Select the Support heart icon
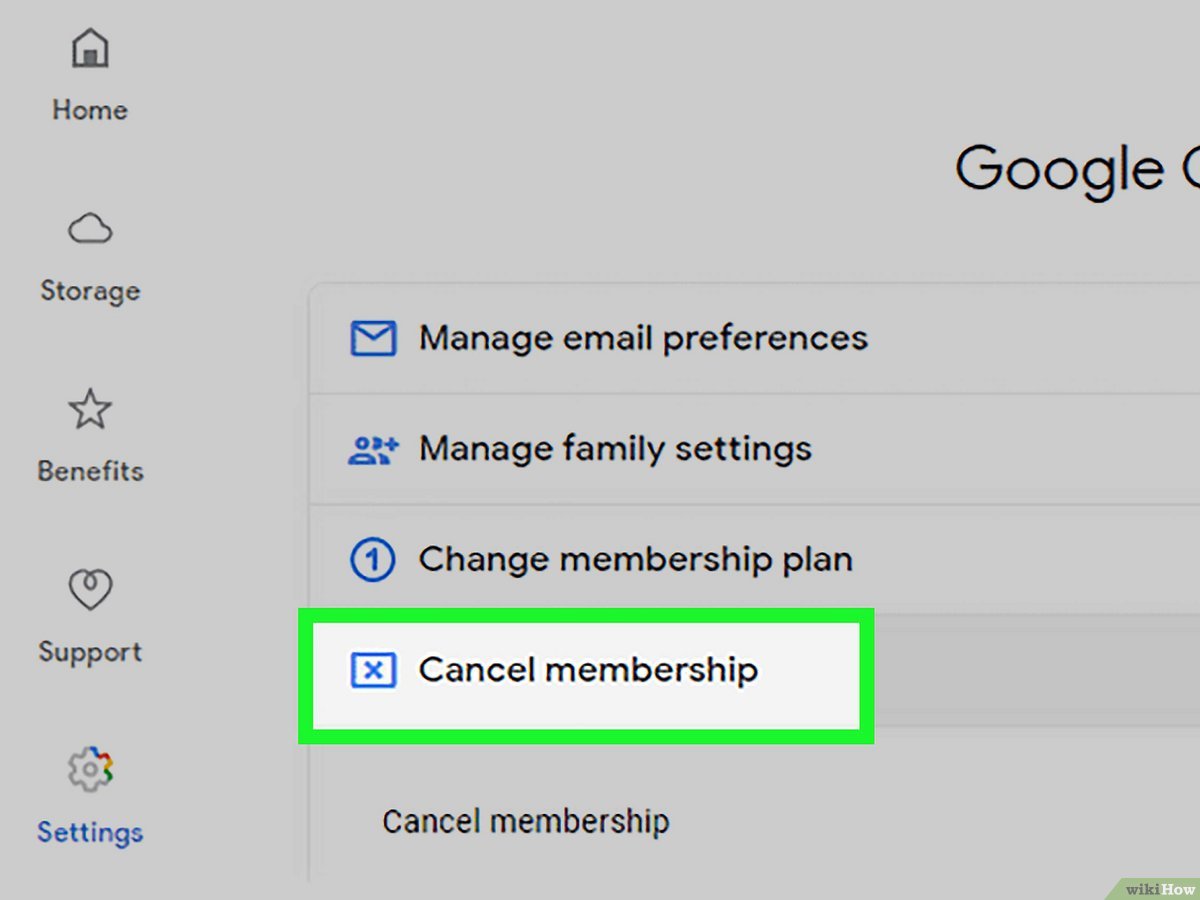Screen dimensions: 1200x900 pyautogui.click(x=89, y=589)
